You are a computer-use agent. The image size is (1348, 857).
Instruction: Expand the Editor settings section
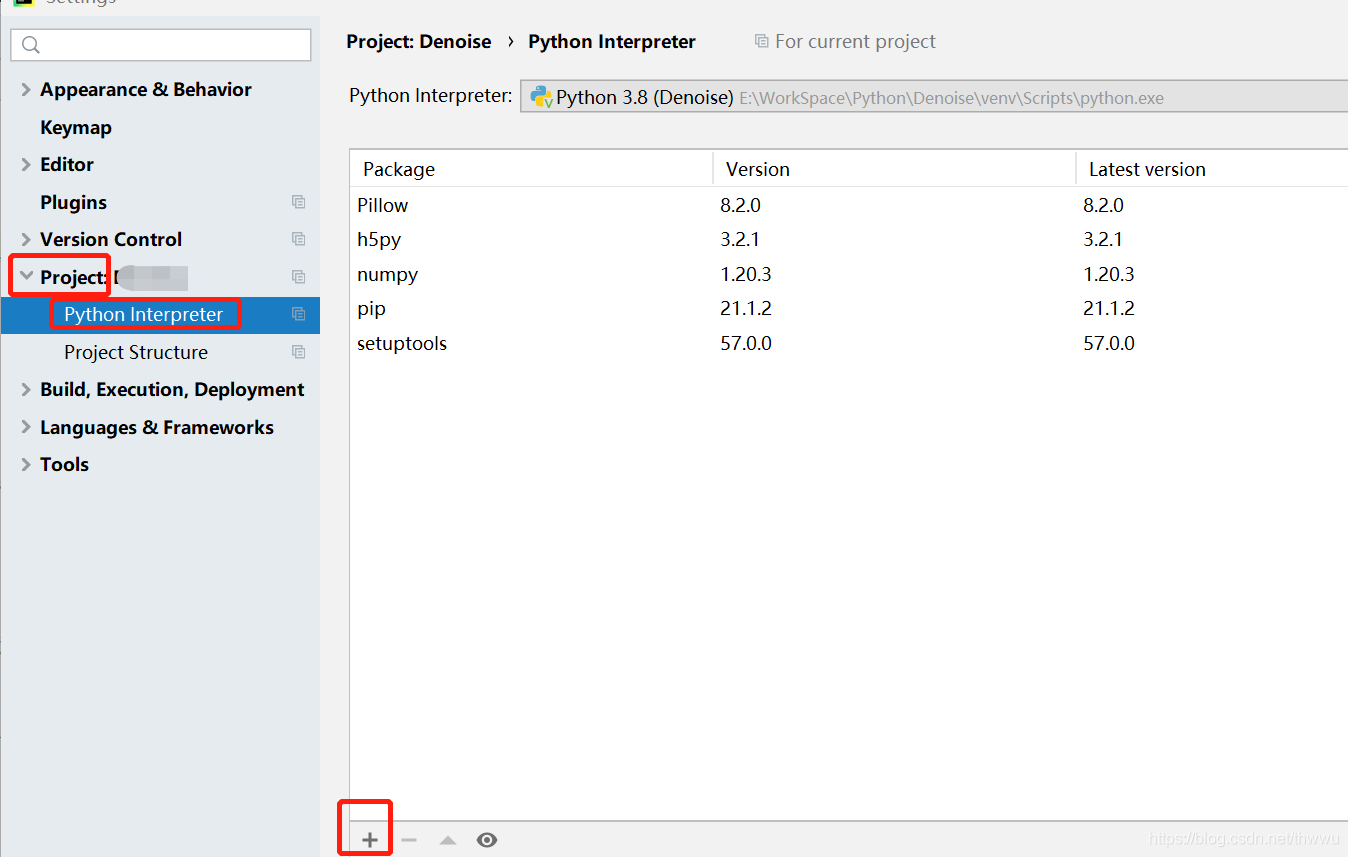[26, 164]
